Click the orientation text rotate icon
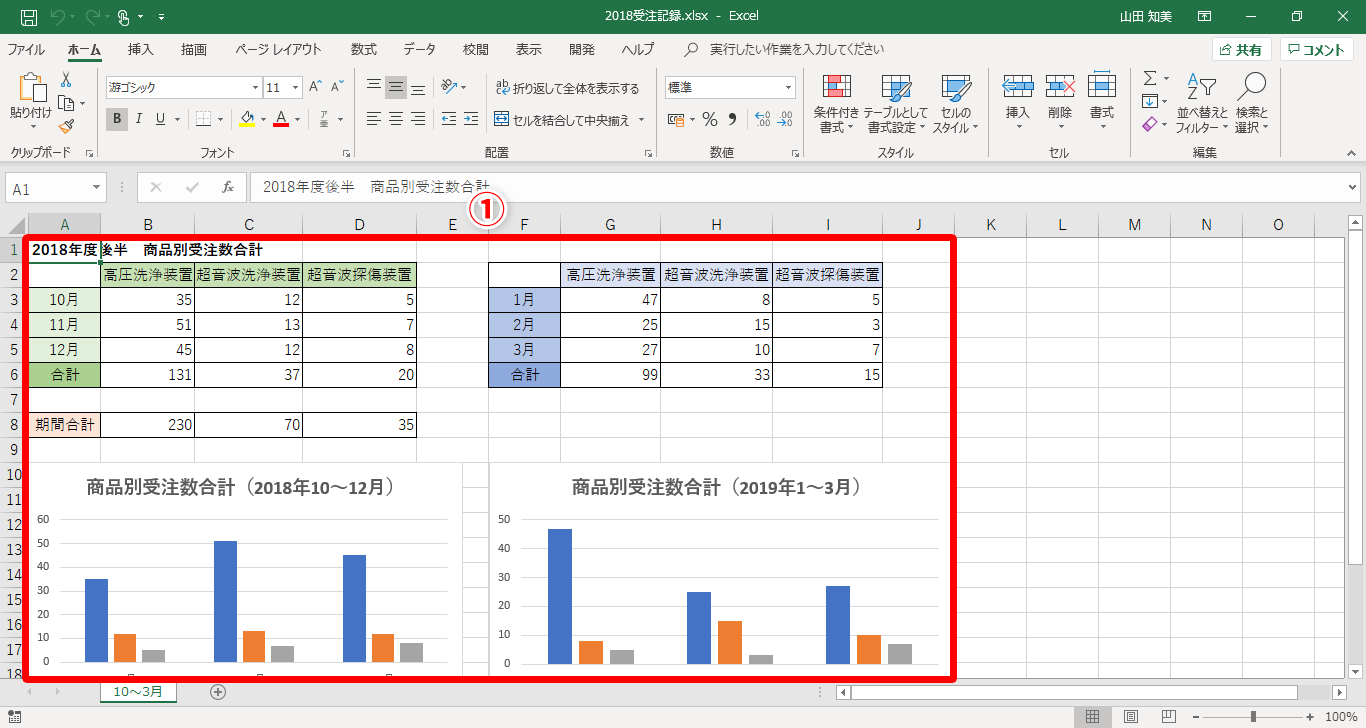The image size is (1366, 728). coord(449,88)
